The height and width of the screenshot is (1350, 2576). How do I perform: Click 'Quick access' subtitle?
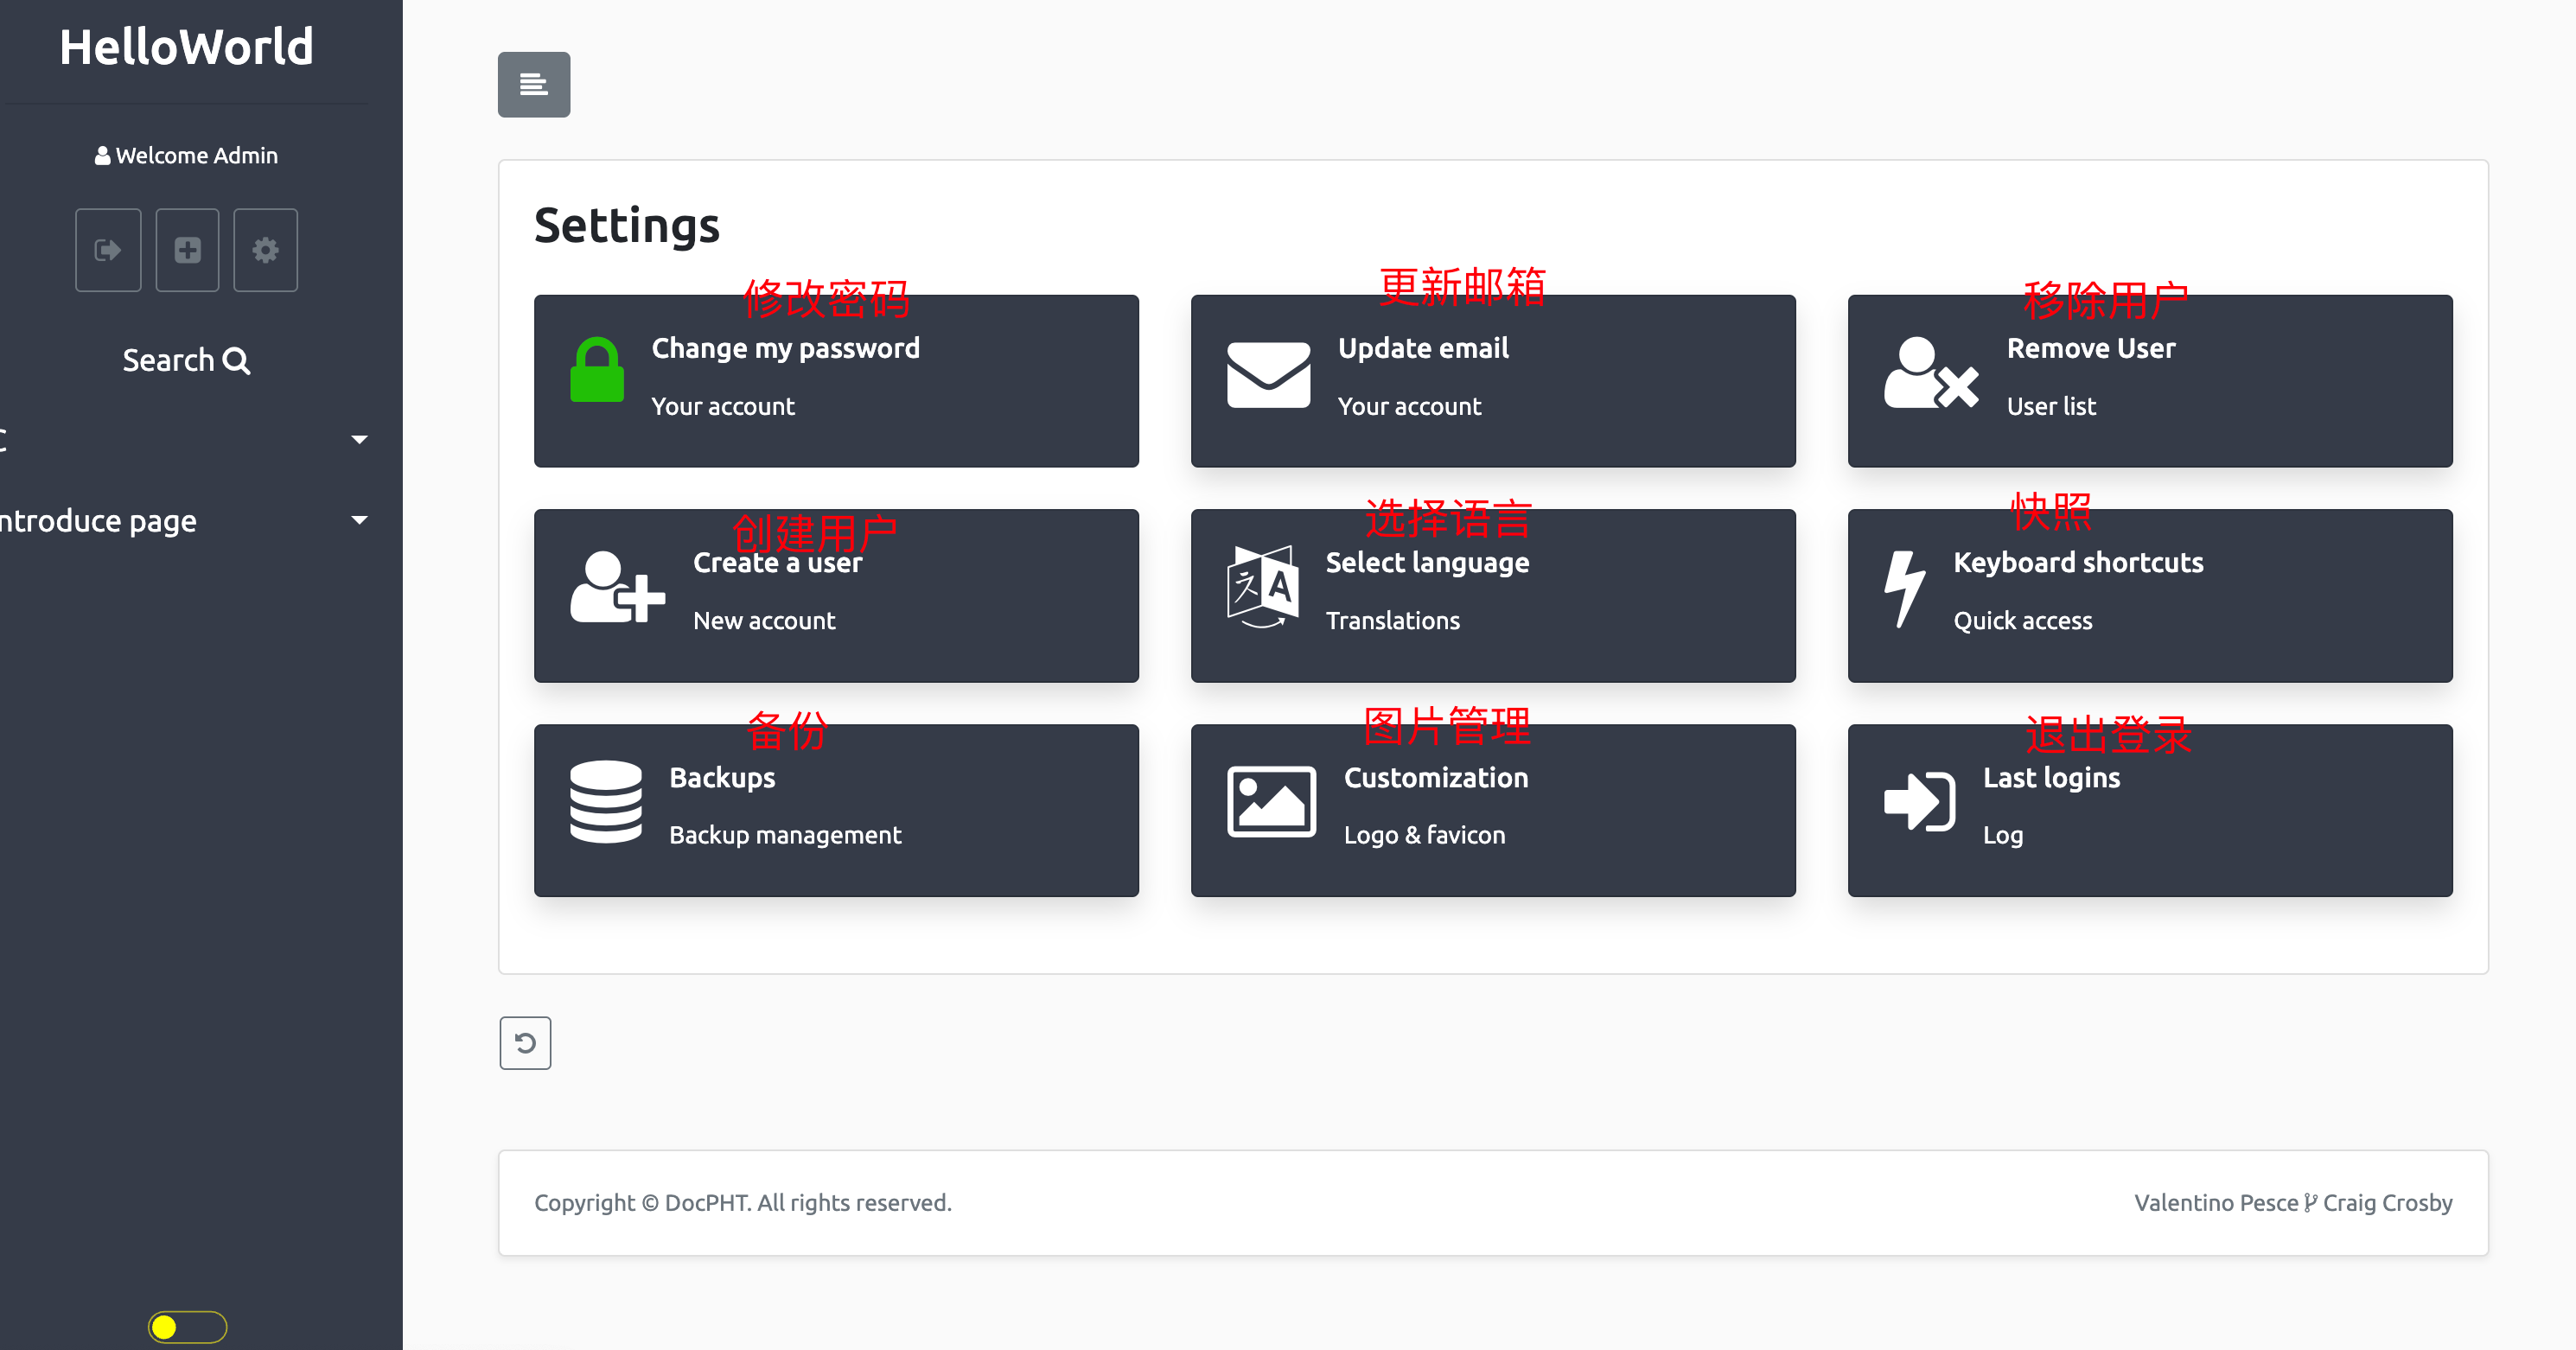click(2022, 621)
